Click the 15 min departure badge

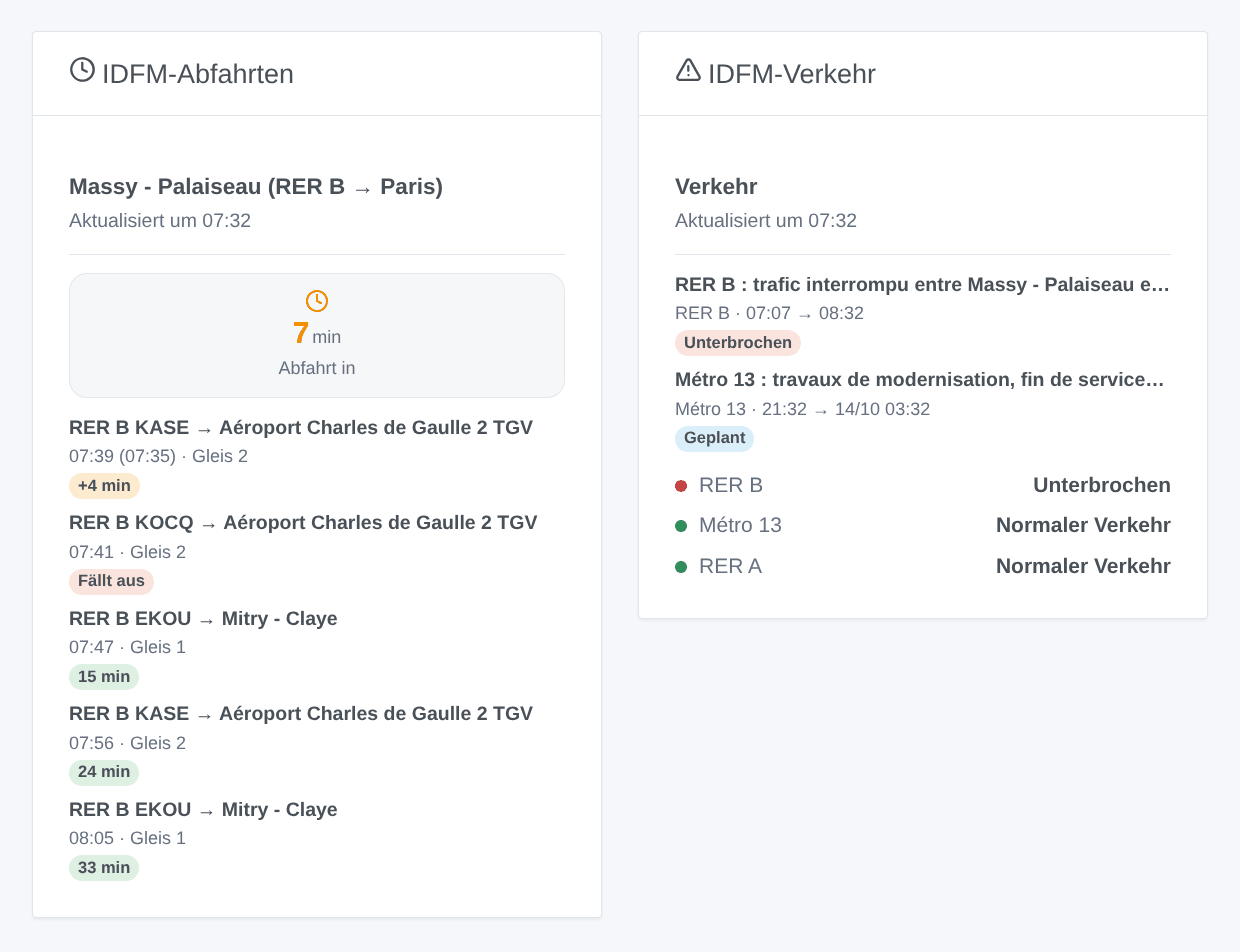[x=104, y=677]
